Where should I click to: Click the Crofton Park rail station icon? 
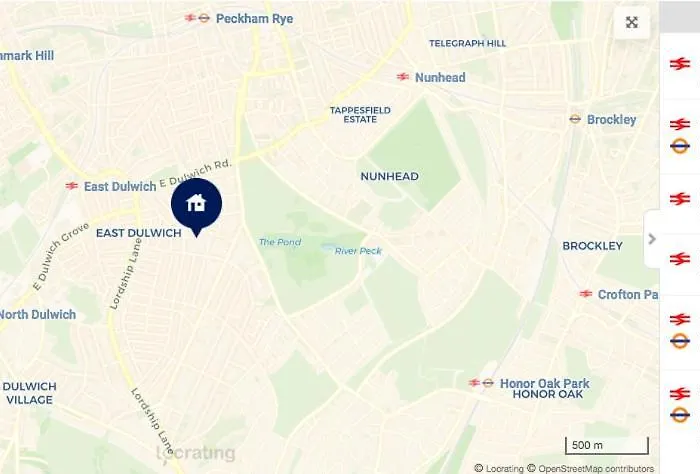(x=586, y=294)
